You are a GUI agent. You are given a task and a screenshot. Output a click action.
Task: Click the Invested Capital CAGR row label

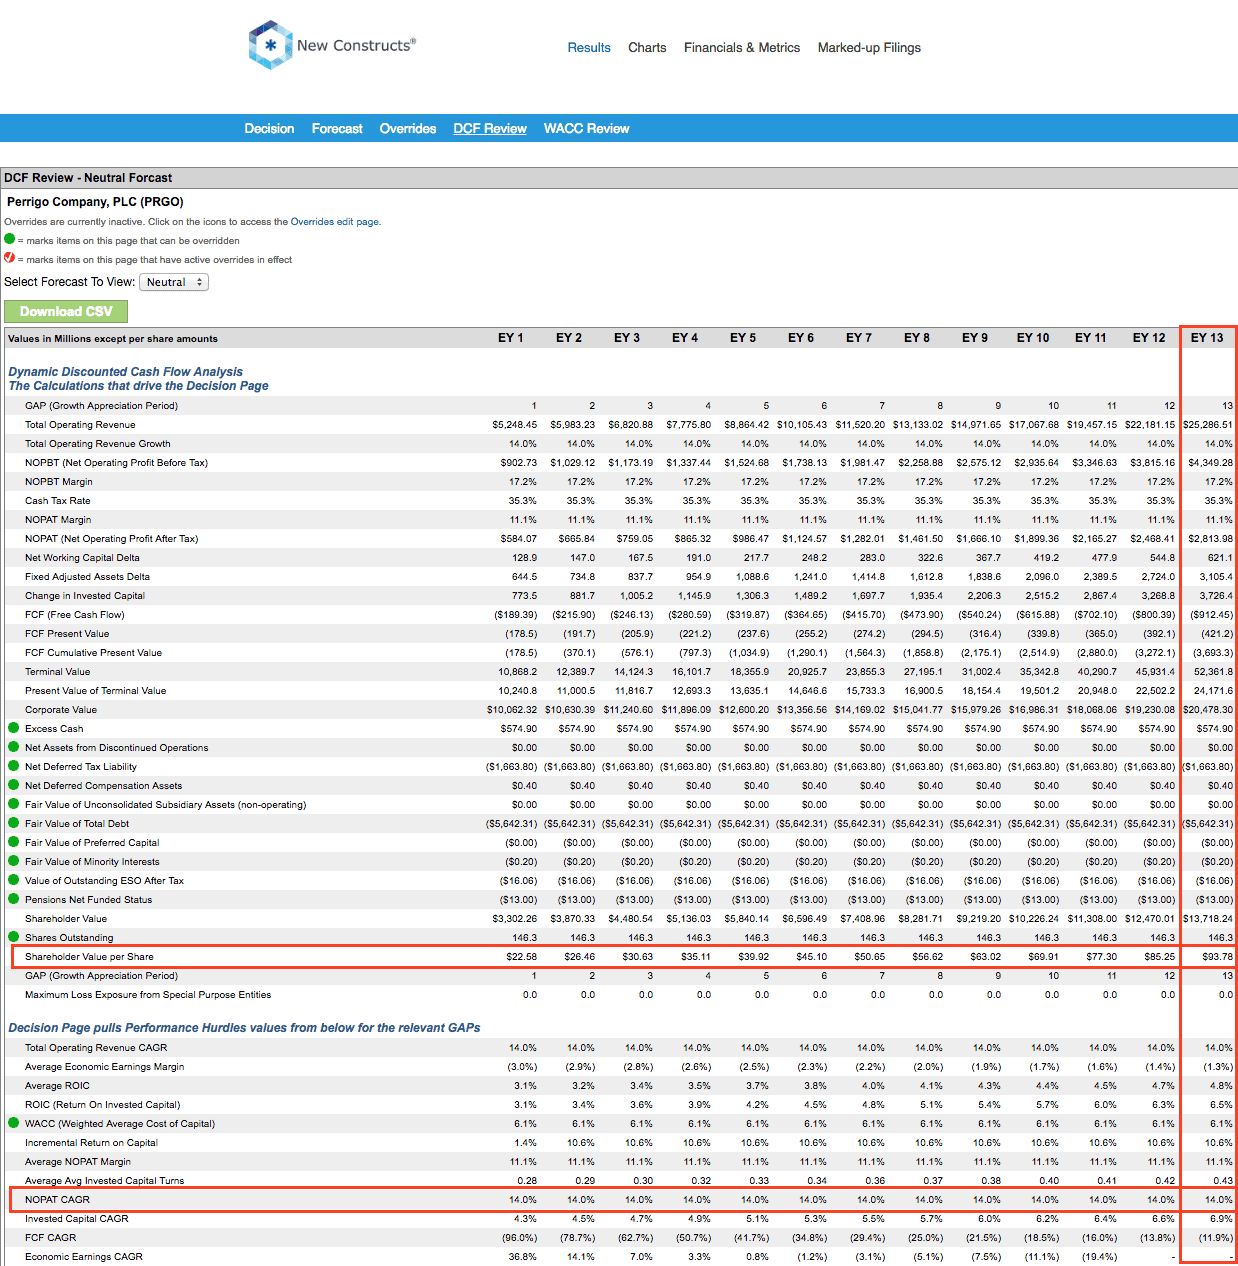click(77, 1219)
